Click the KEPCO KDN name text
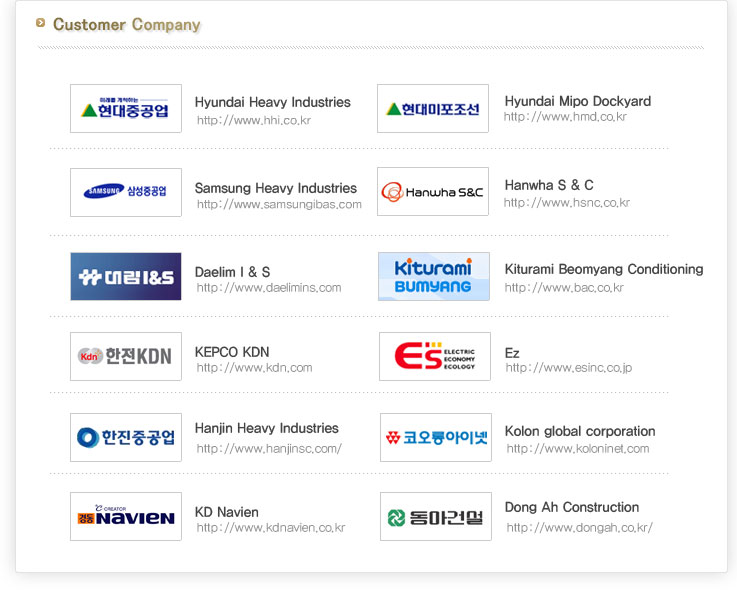The width and height of the screenshot is (737, 599). point(232,352)
